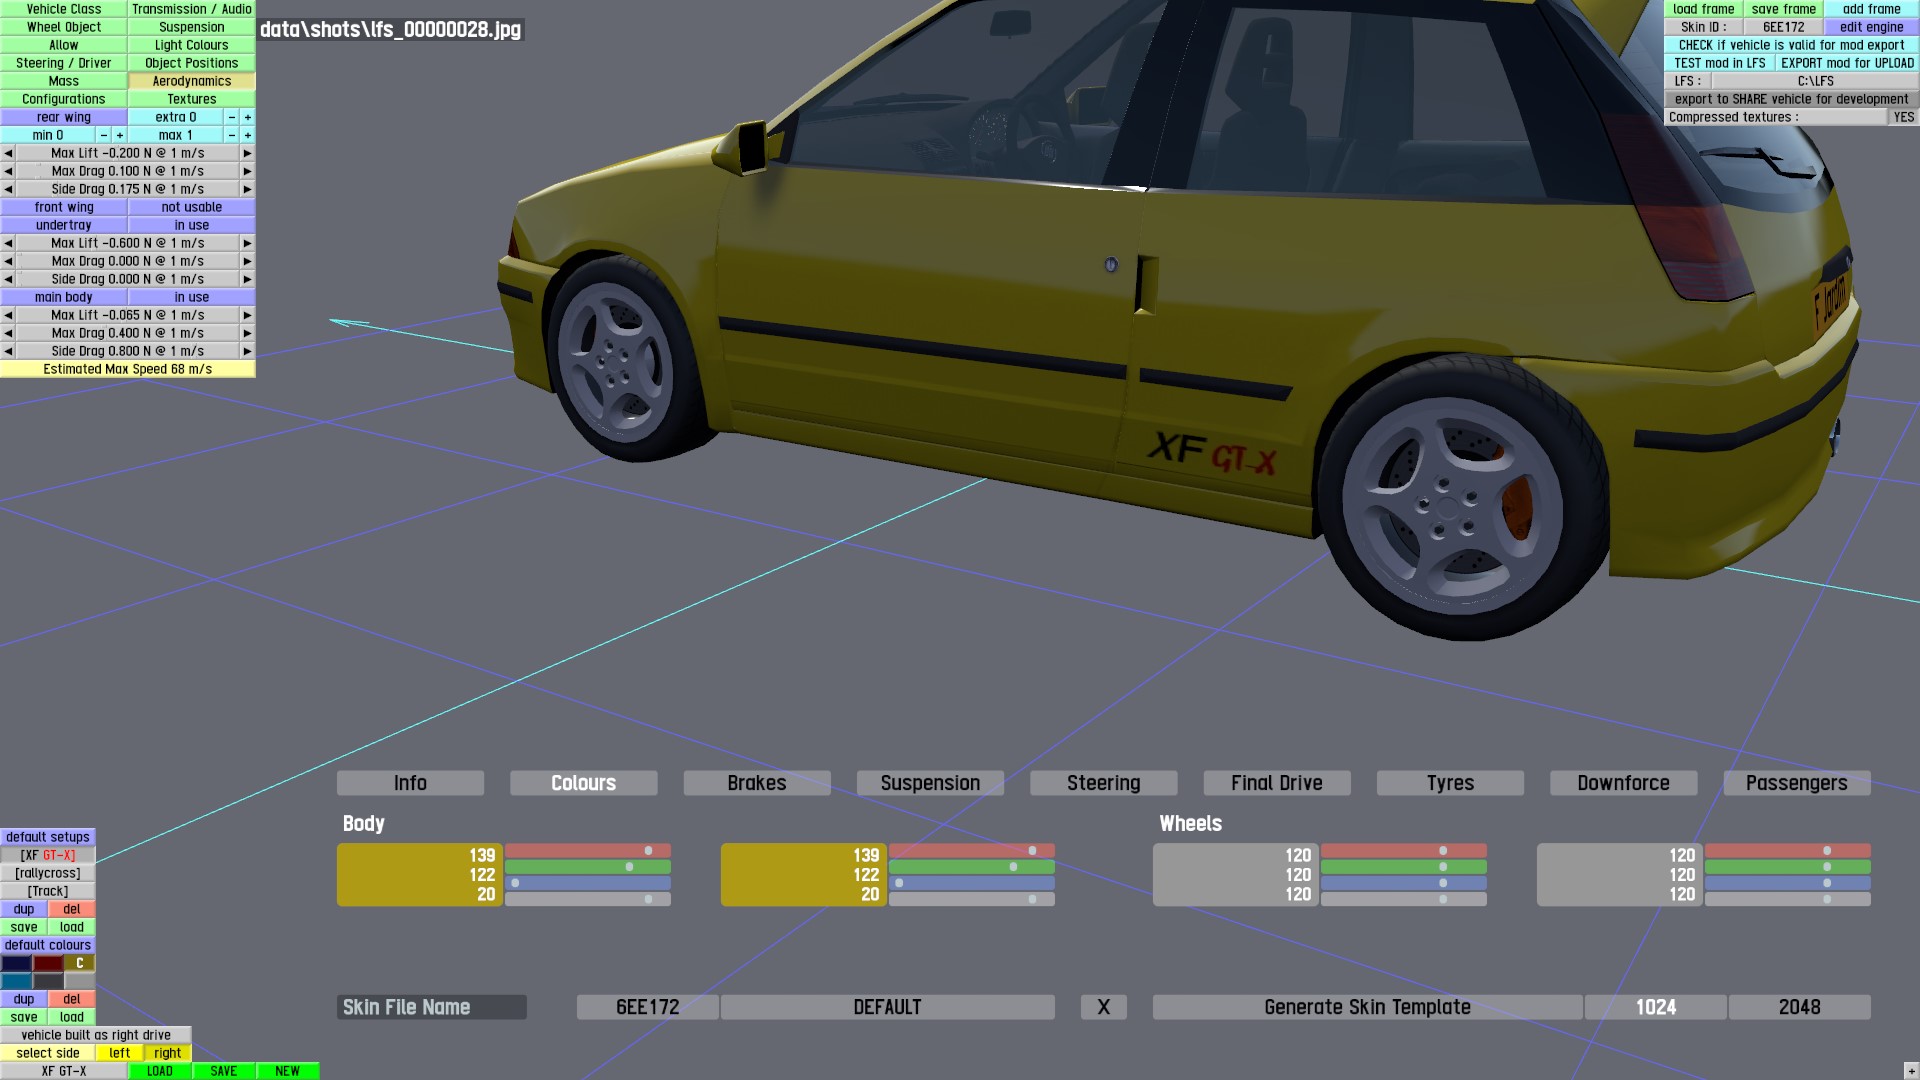This screenshot has height=1080, width=1920.
Task: Select the [Track] default setup
Action: tap(48, 891)
